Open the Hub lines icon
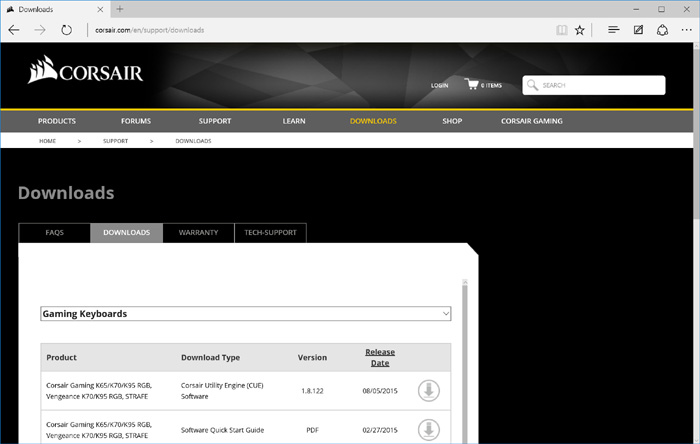Screen dimensions: 700x444 point(613,30)
